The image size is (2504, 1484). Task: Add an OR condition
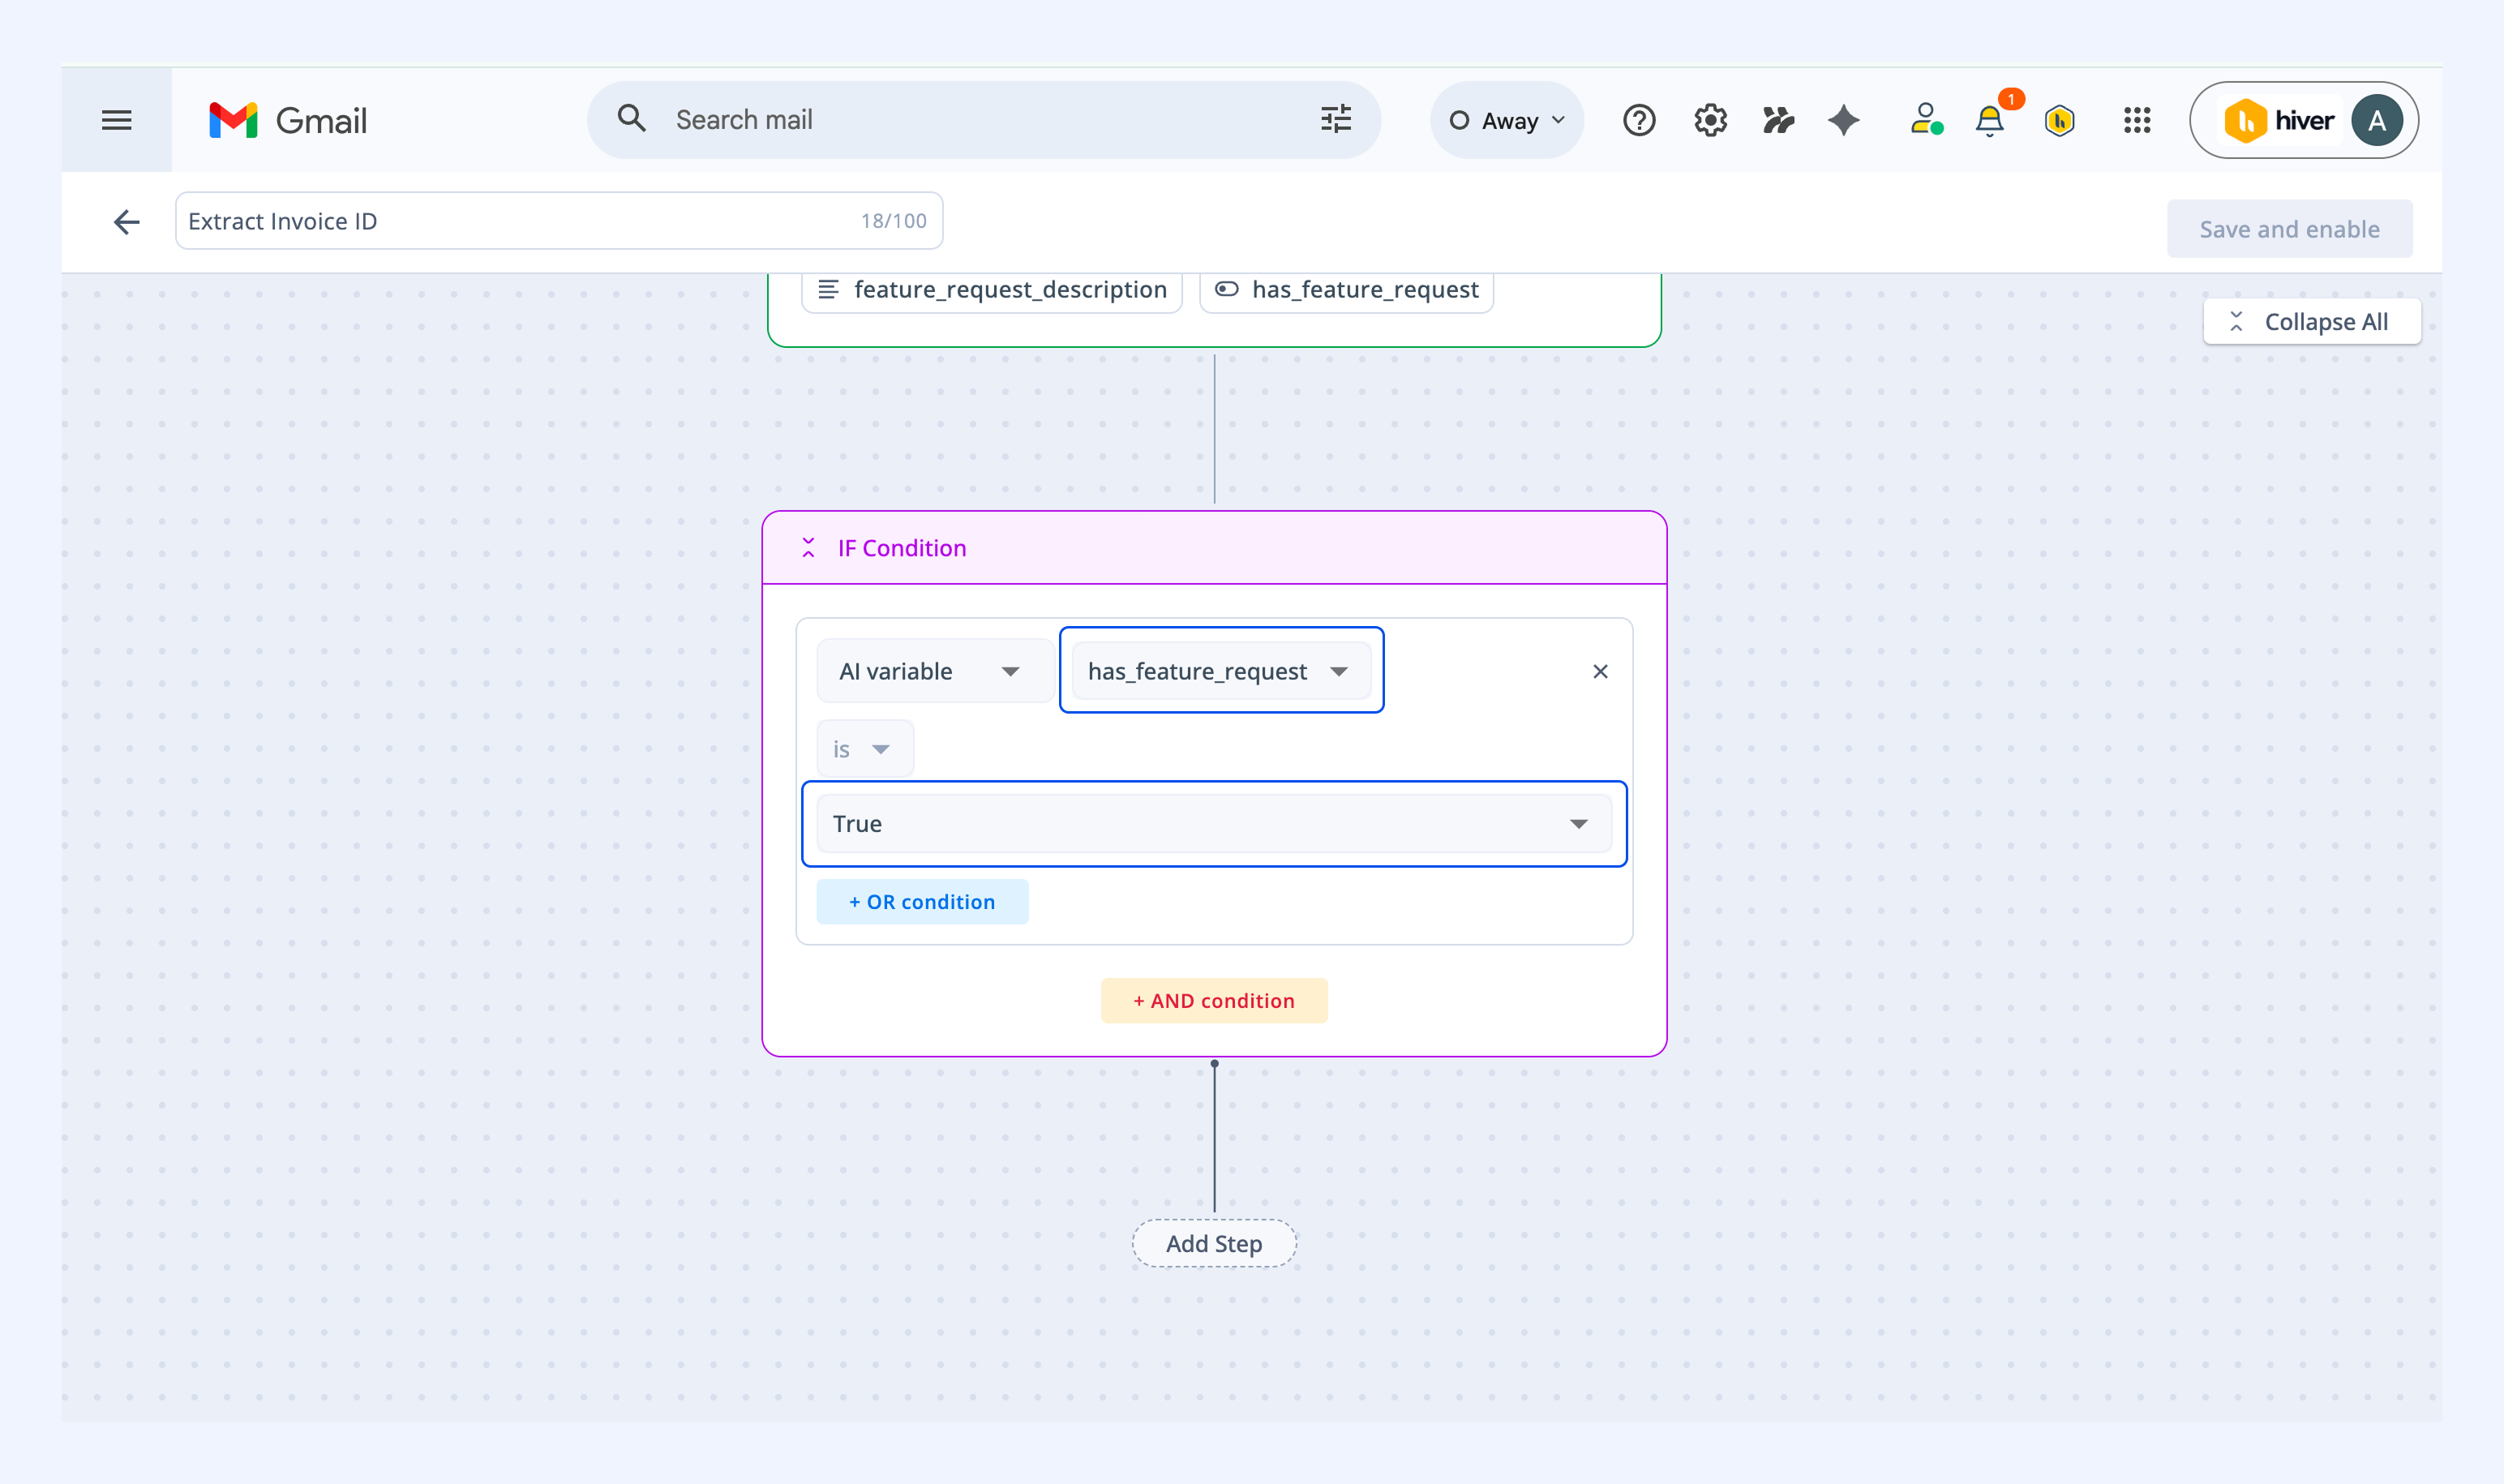(x=921, y=902)
